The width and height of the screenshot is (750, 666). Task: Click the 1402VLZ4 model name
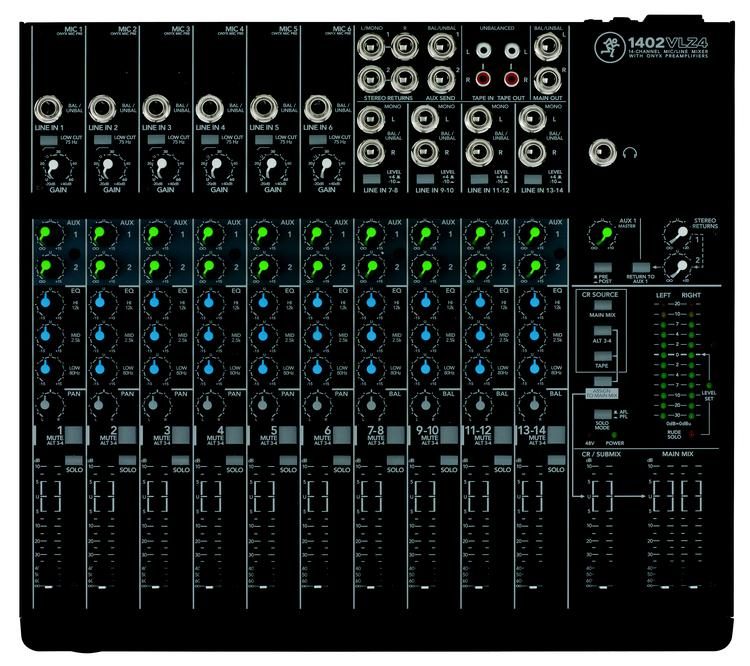pos(668,42)
